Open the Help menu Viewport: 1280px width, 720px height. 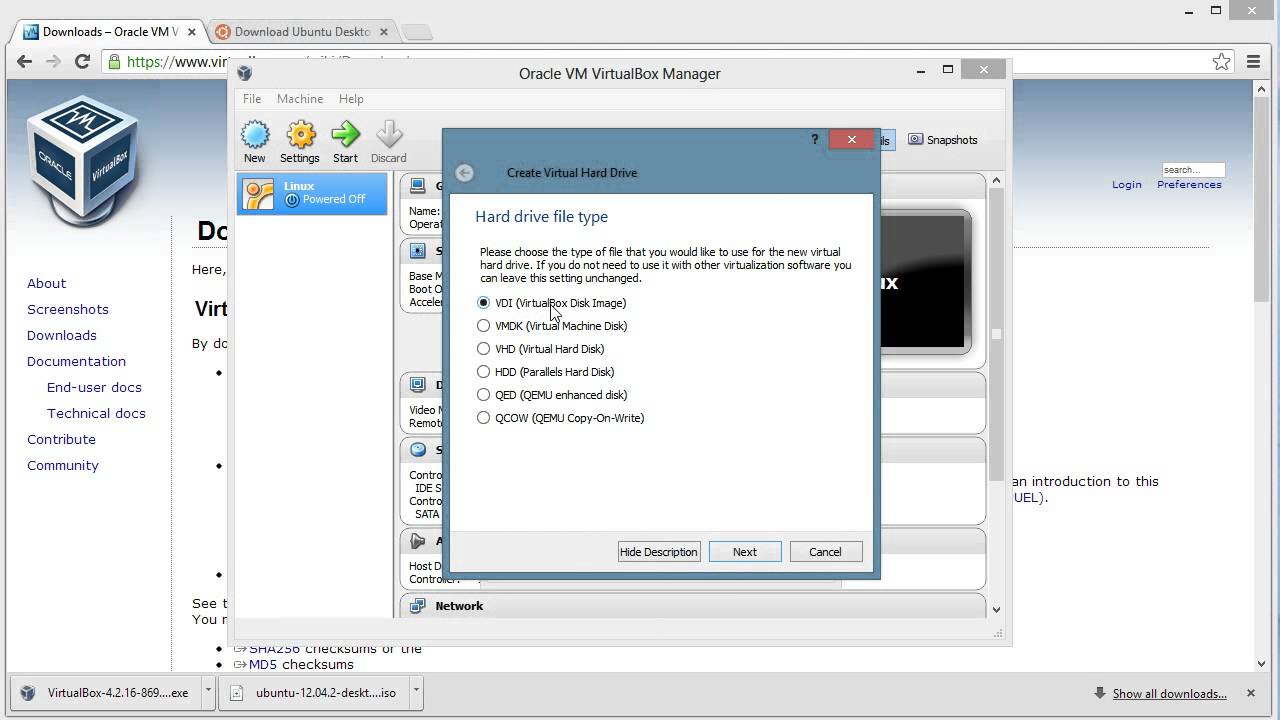(x=351, y=99)
